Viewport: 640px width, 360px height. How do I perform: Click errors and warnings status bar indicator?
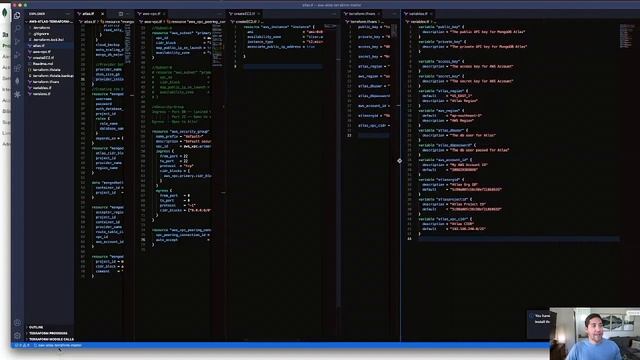[x=22, y=345]
